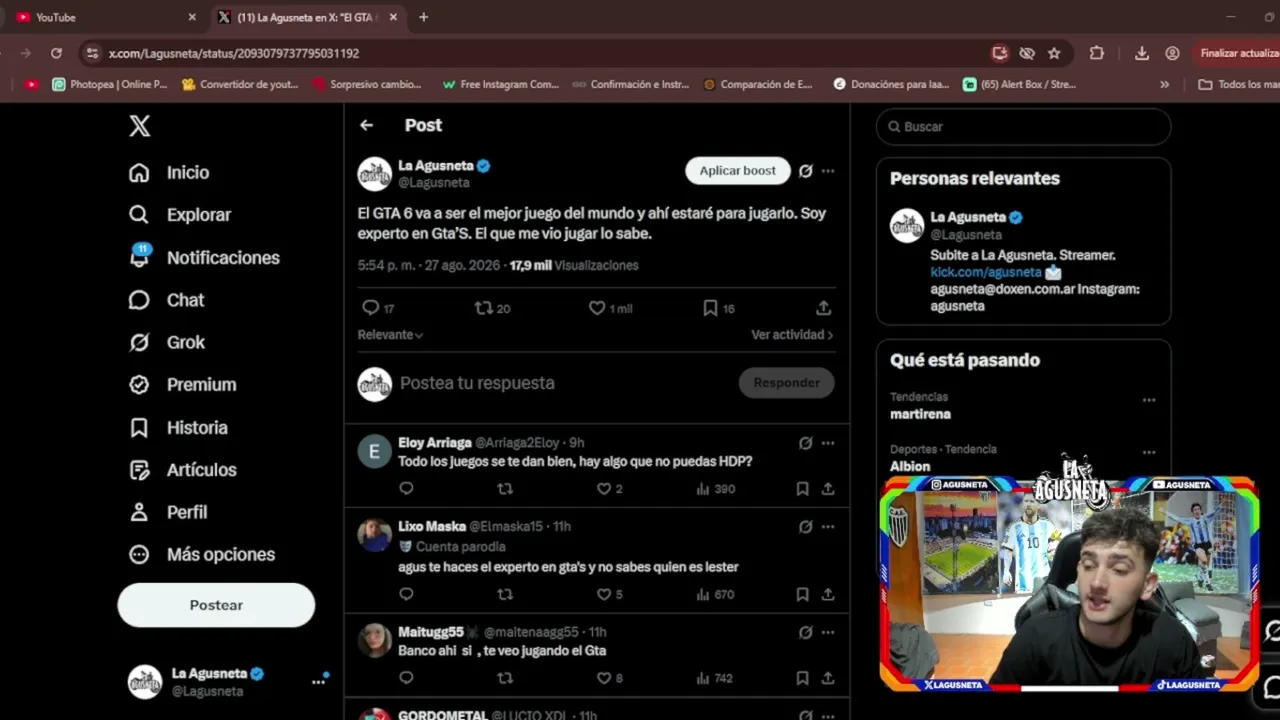The image size is (1280, 720).
Task: Click the Buscar search field
Action: pyautogui.click(x=1024, y=127)
